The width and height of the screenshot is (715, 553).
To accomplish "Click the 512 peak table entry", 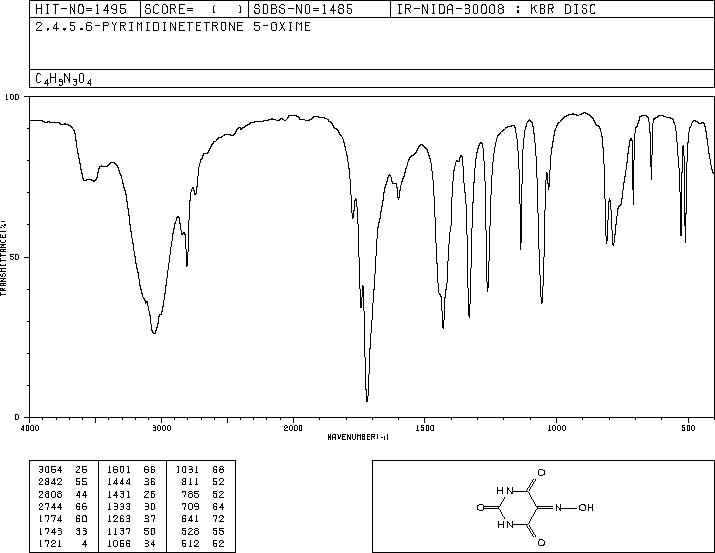I will (190, 543).
